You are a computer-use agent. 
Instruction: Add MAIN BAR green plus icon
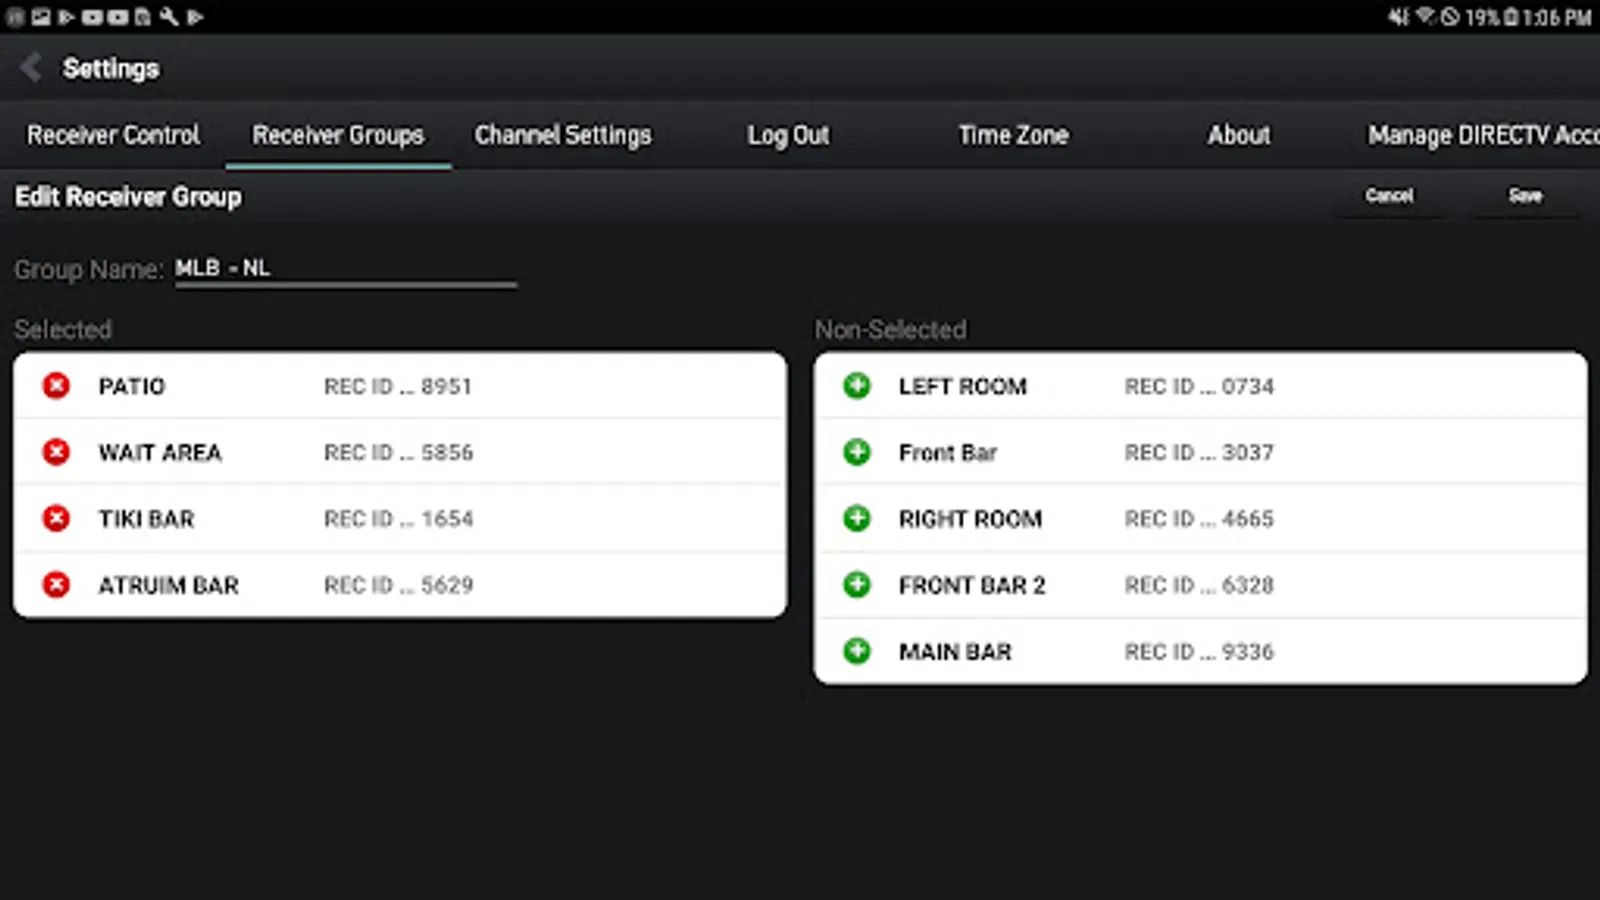coord(857,651)
